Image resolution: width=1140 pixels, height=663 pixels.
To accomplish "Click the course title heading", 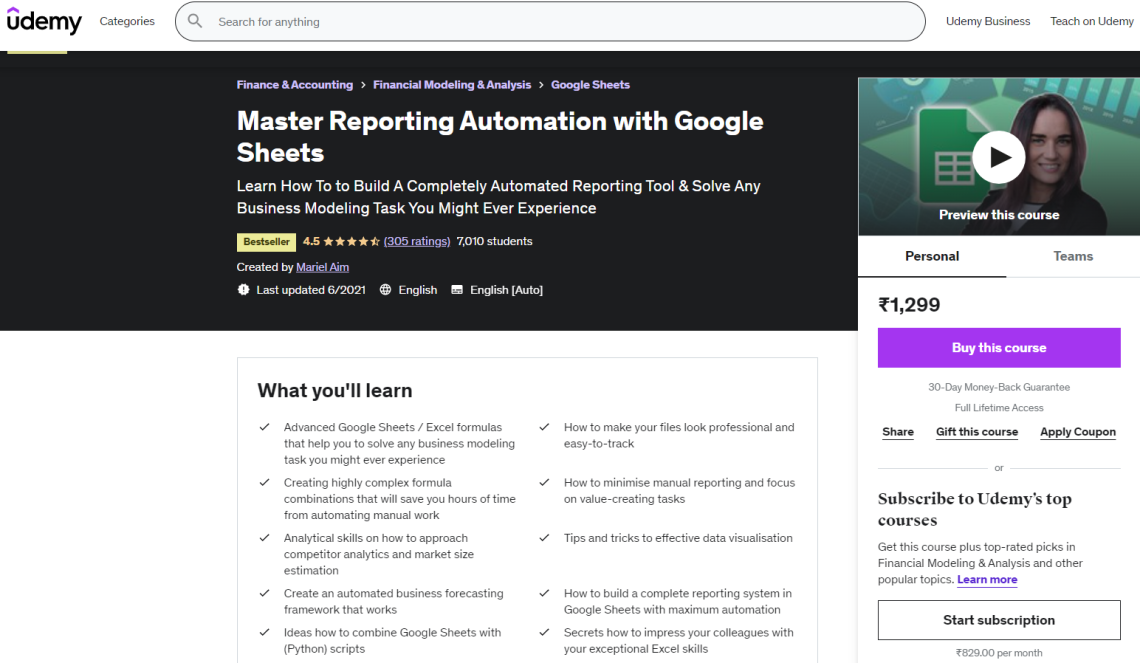I will pyautogui.click(x=499, y=137).
